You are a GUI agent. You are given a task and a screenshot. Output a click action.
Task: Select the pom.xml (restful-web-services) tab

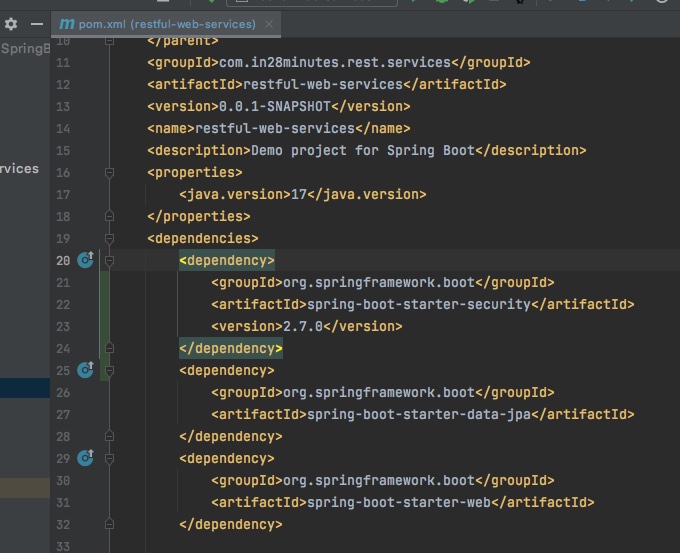(x=167, y=24)
